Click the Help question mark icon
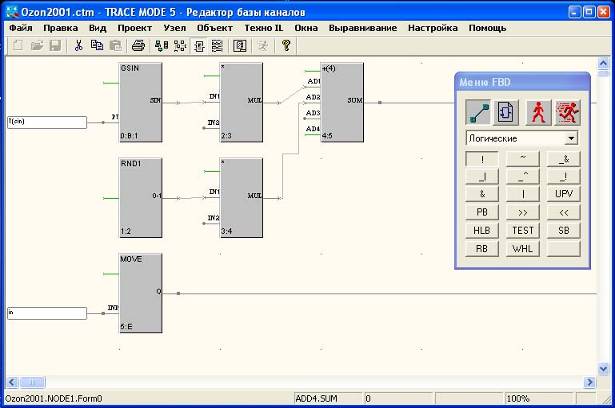Screen dimensions: 615x408 coord(286,46)
